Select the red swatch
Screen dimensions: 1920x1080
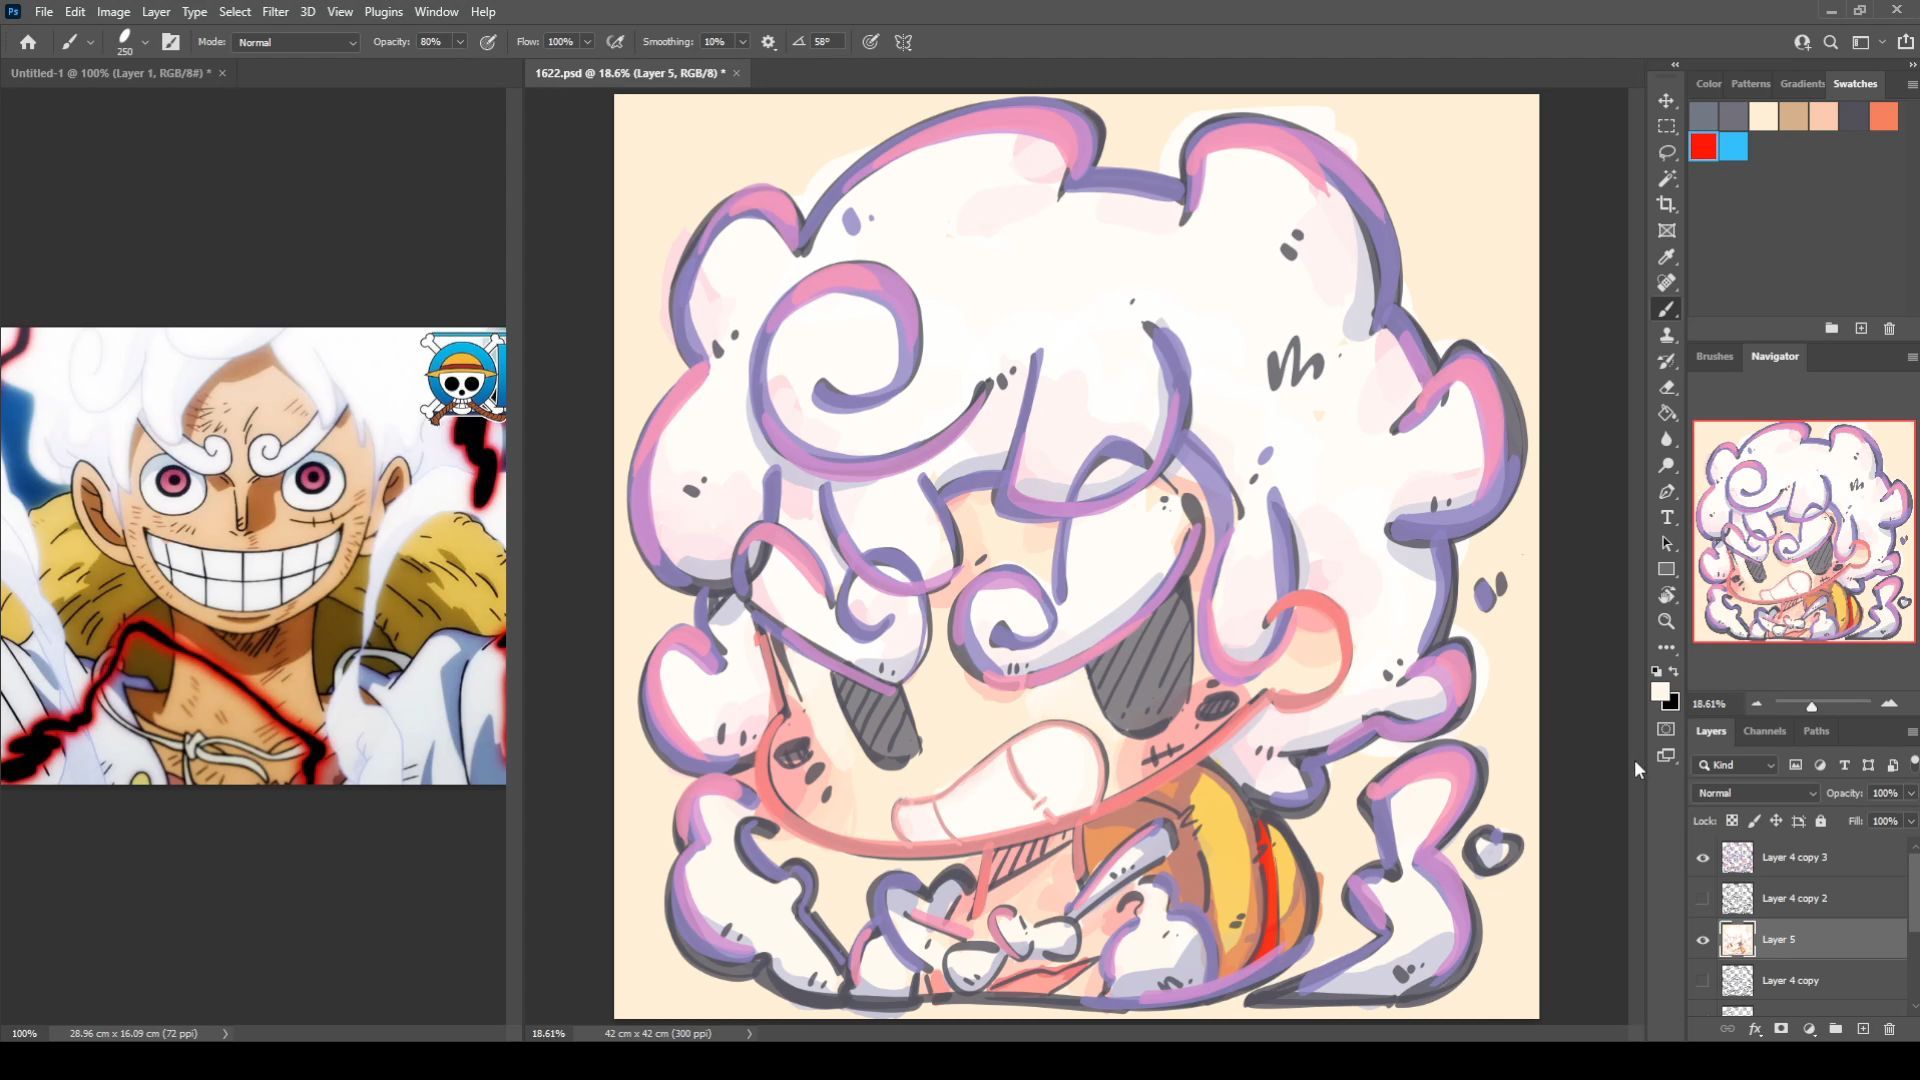[1703, 147]
